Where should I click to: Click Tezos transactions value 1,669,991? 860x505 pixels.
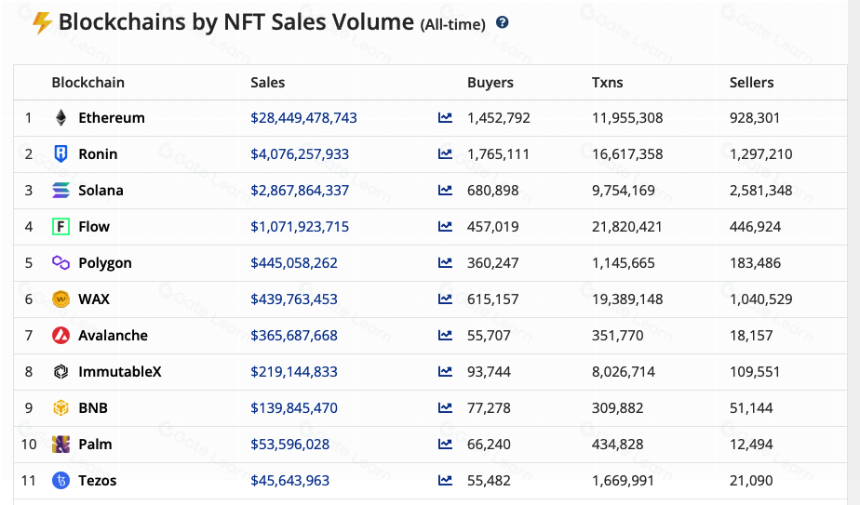(x=623, y=480)
